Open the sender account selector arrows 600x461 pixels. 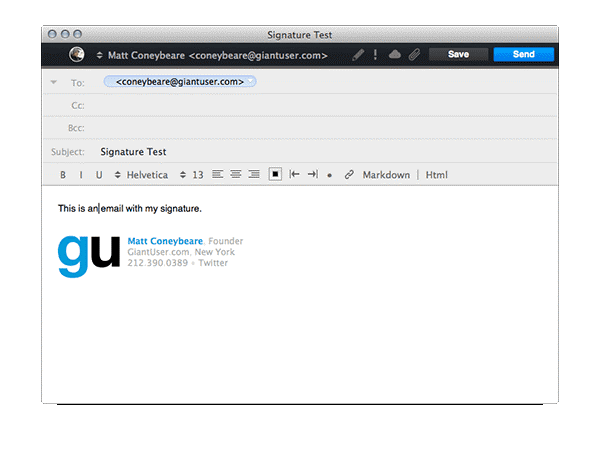click(99, 55)
